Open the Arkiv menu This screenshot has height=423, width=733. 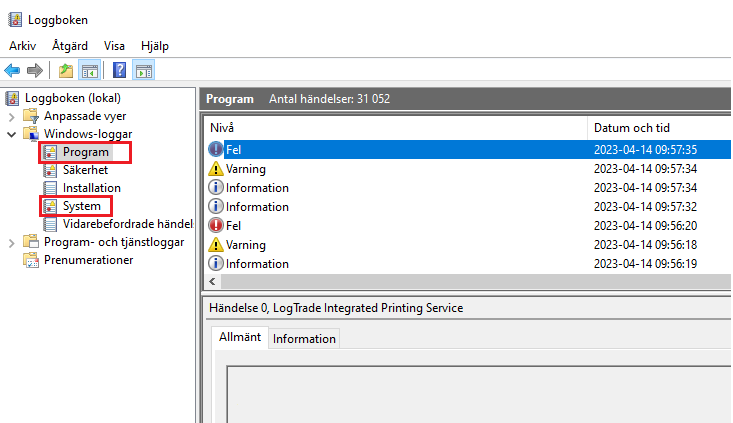(22, 46)
